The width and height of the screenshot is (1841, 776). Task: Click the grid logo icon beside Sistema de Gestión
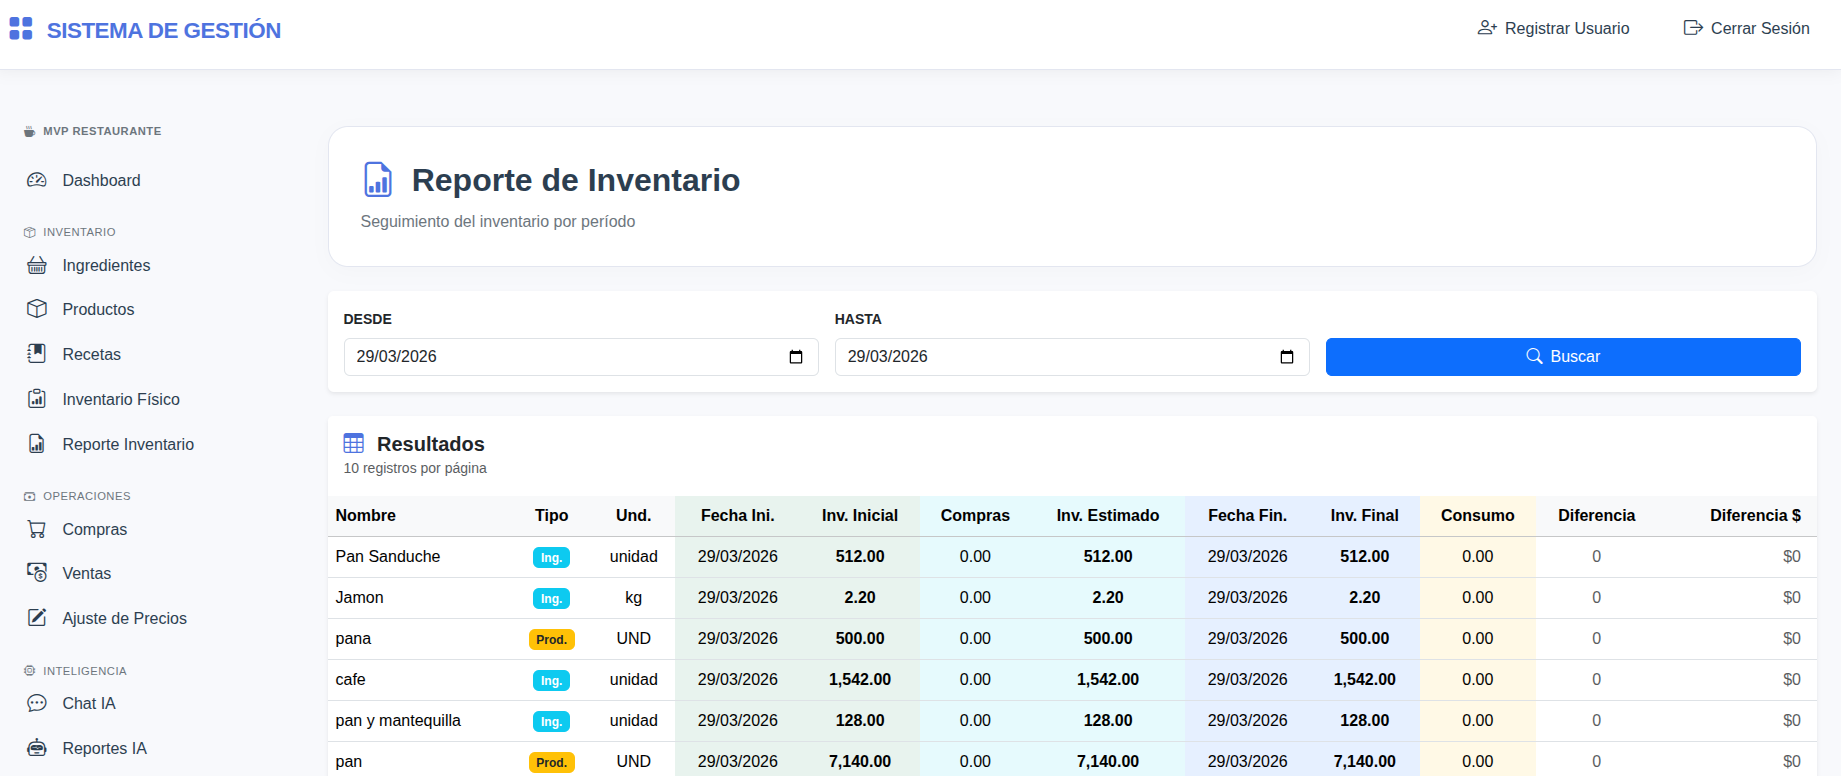coord(21,28)
